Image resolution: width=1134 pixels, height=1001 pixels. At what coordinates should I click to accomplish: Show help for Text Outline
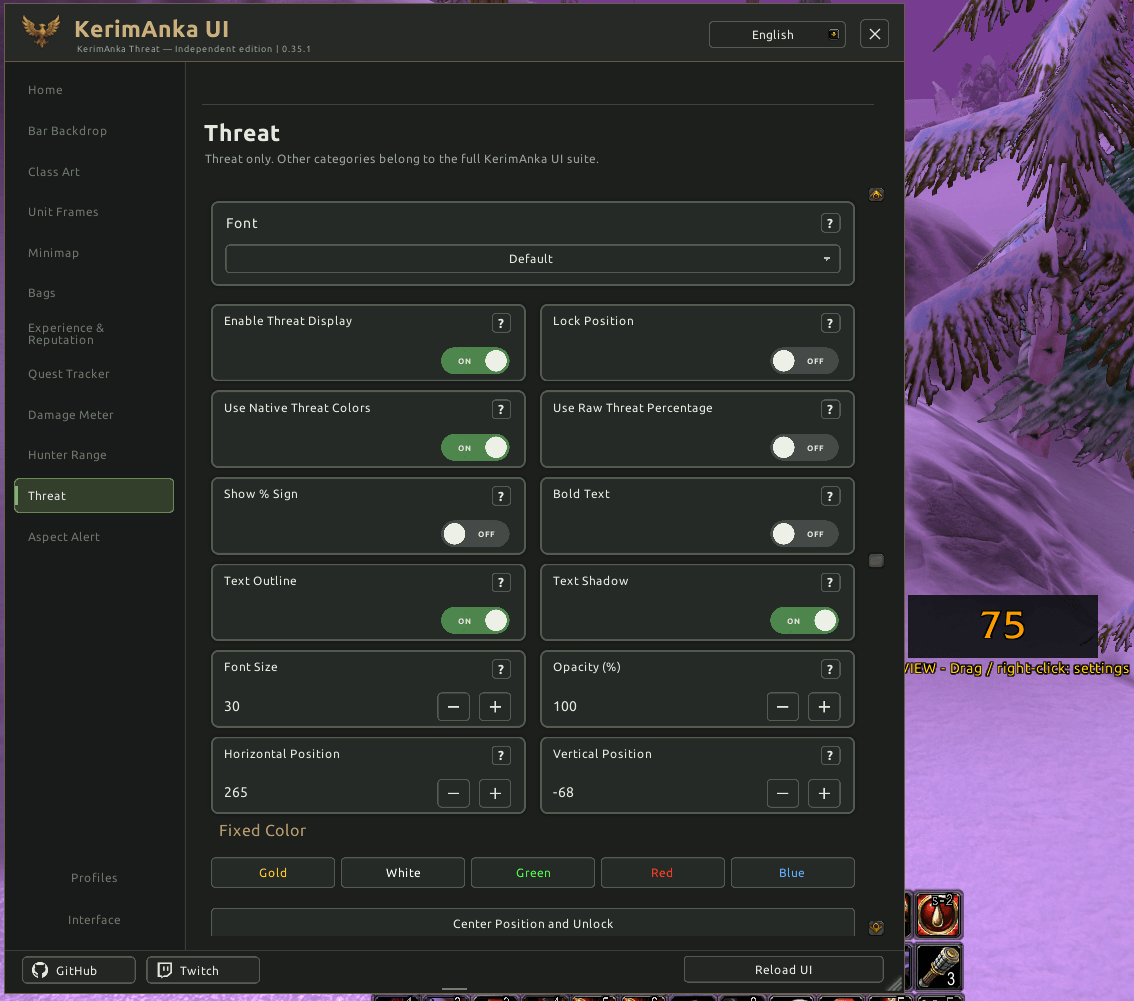(500, 582)
